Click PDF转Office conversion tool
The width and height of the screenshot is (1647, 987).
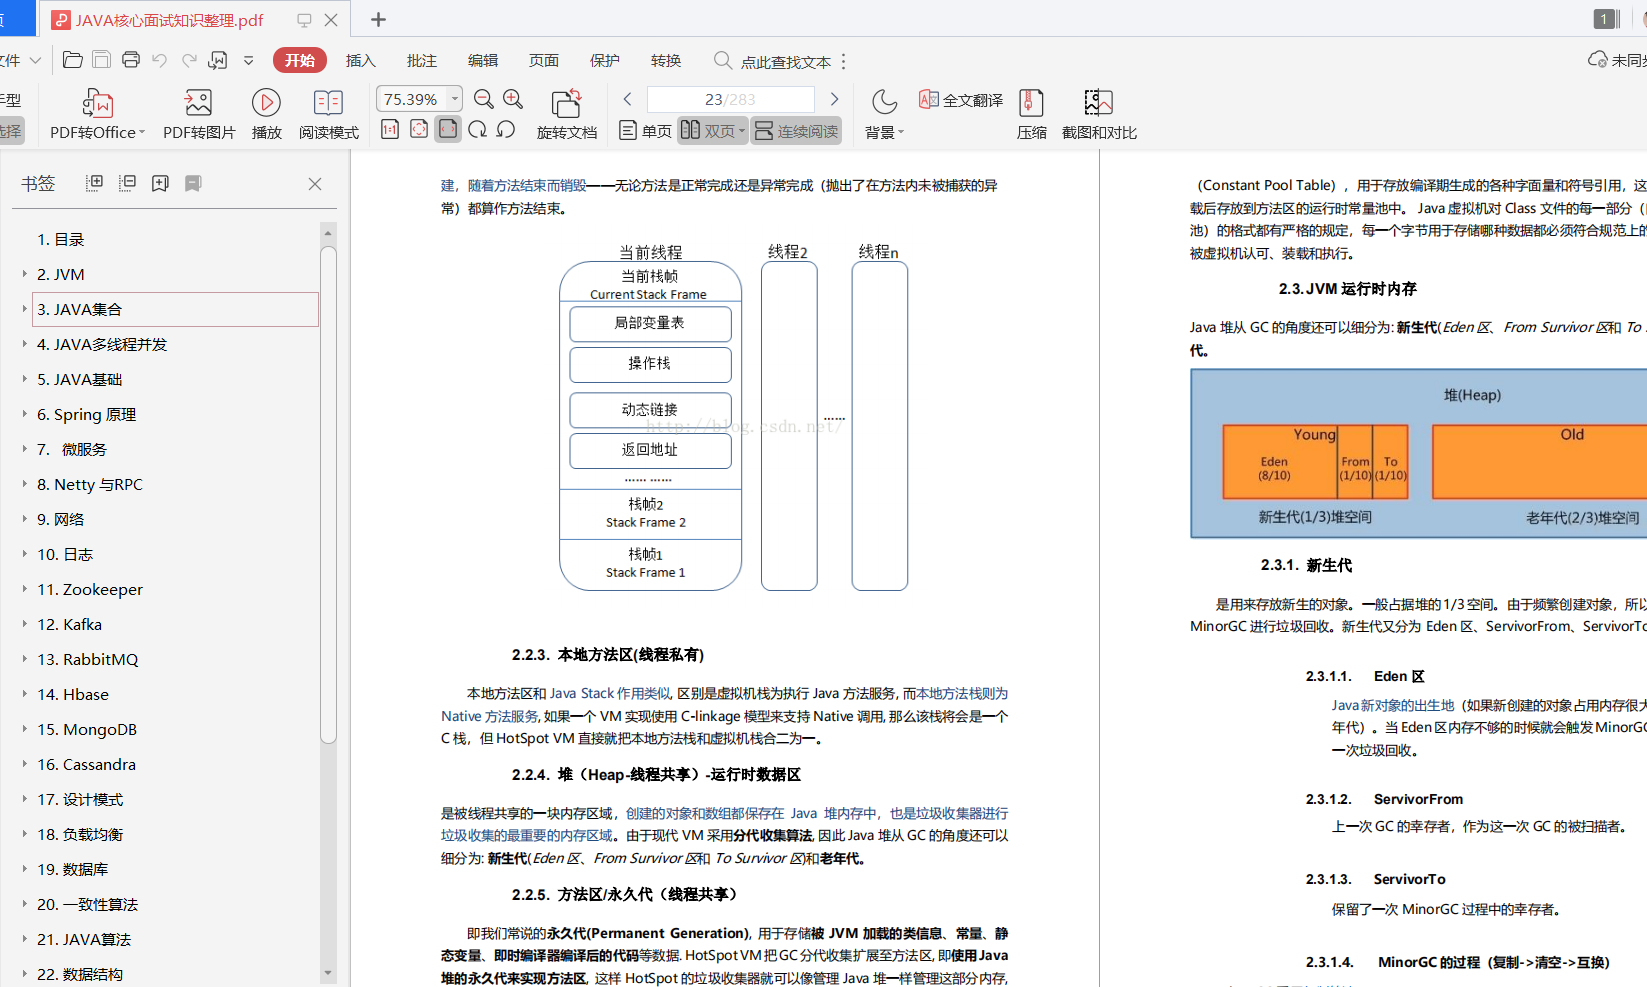click(97, 114)
